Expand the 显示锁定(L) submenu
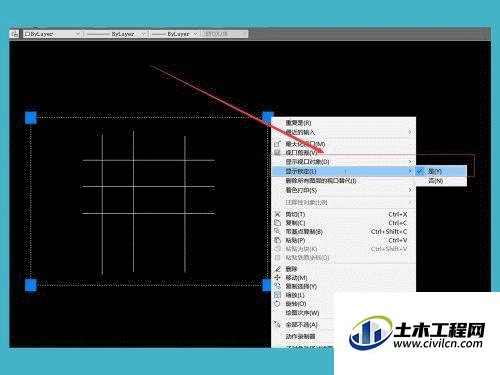500x375 pixels. 344,171
